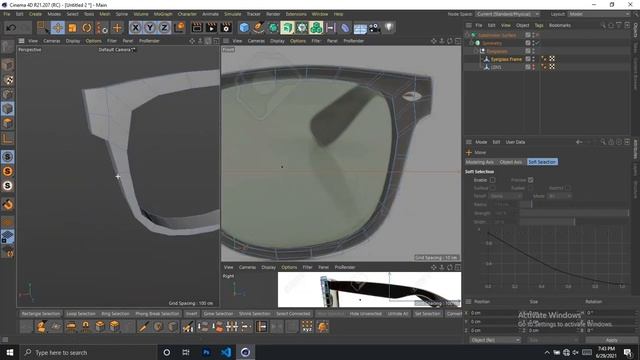Open the soft selection Mode dropdown
640x360 pixels.
560,196
